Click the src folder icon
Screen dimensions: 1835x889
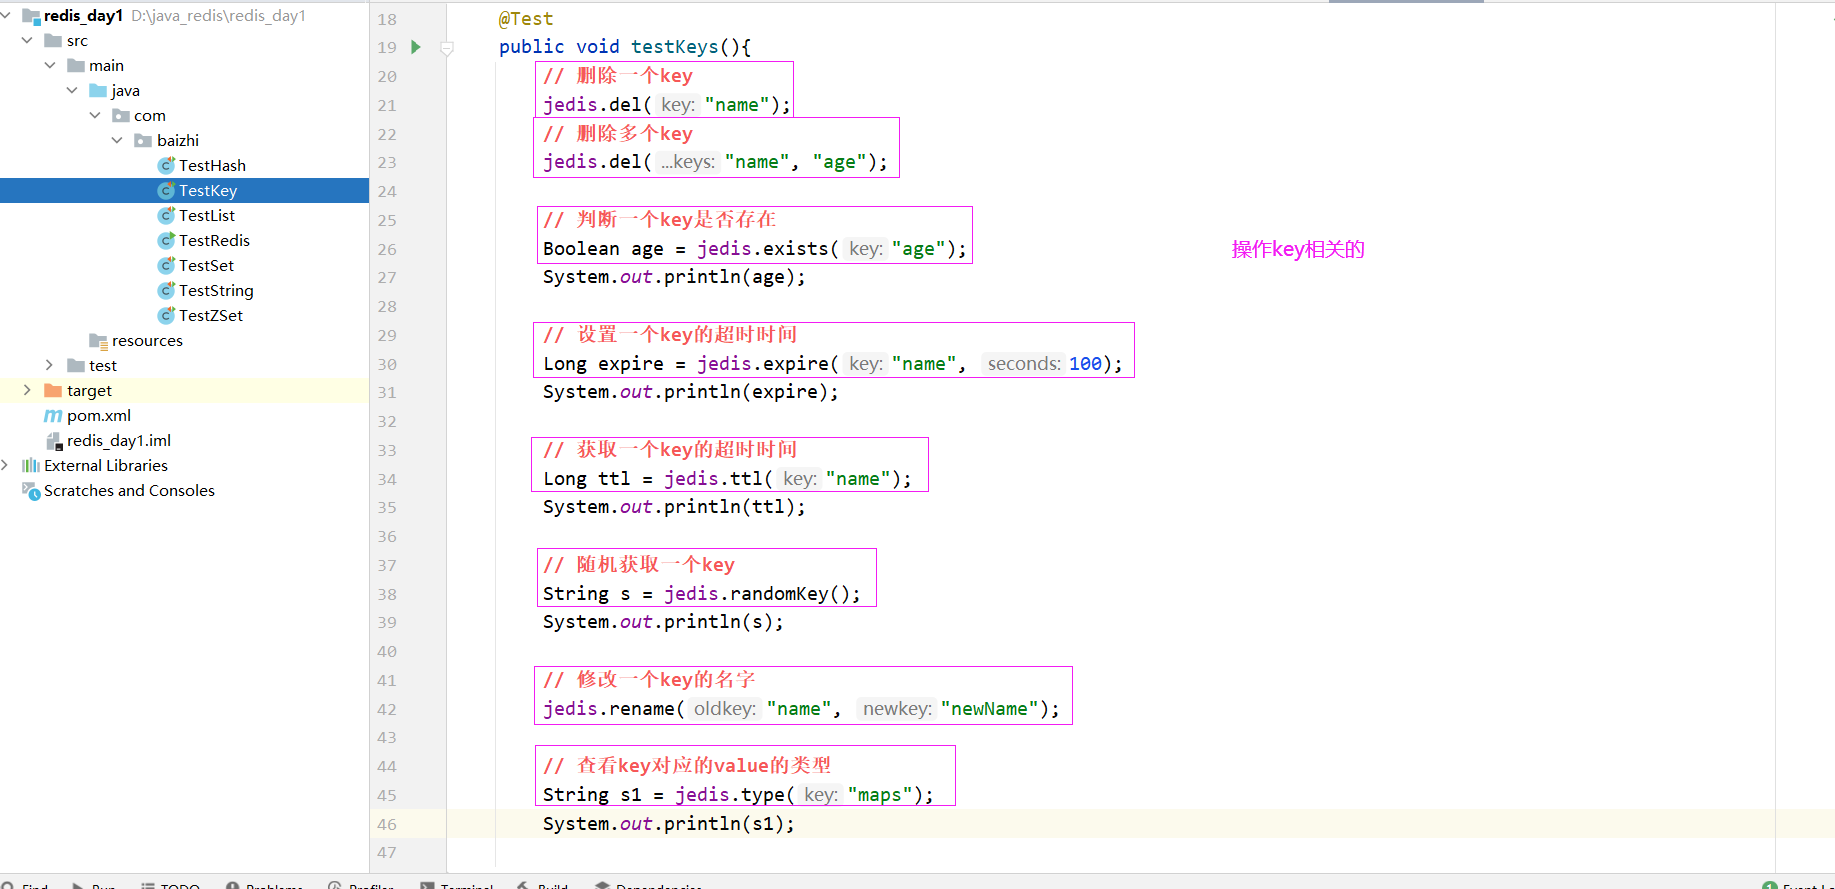coord(53,40)
